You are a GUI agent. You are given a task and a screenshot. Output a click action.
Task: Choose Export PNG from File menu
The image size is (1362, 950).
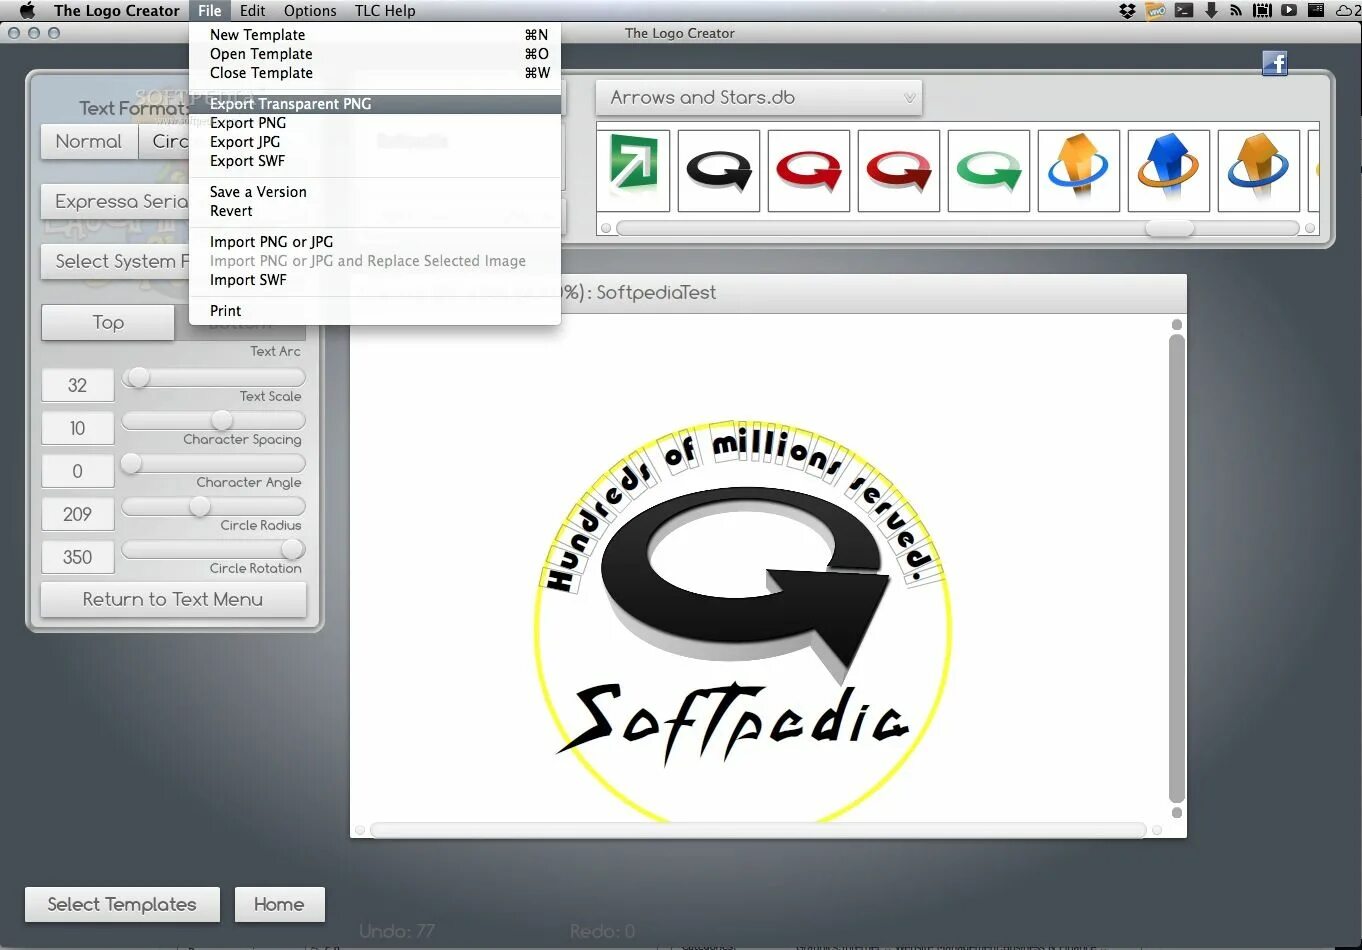point(375,123)
